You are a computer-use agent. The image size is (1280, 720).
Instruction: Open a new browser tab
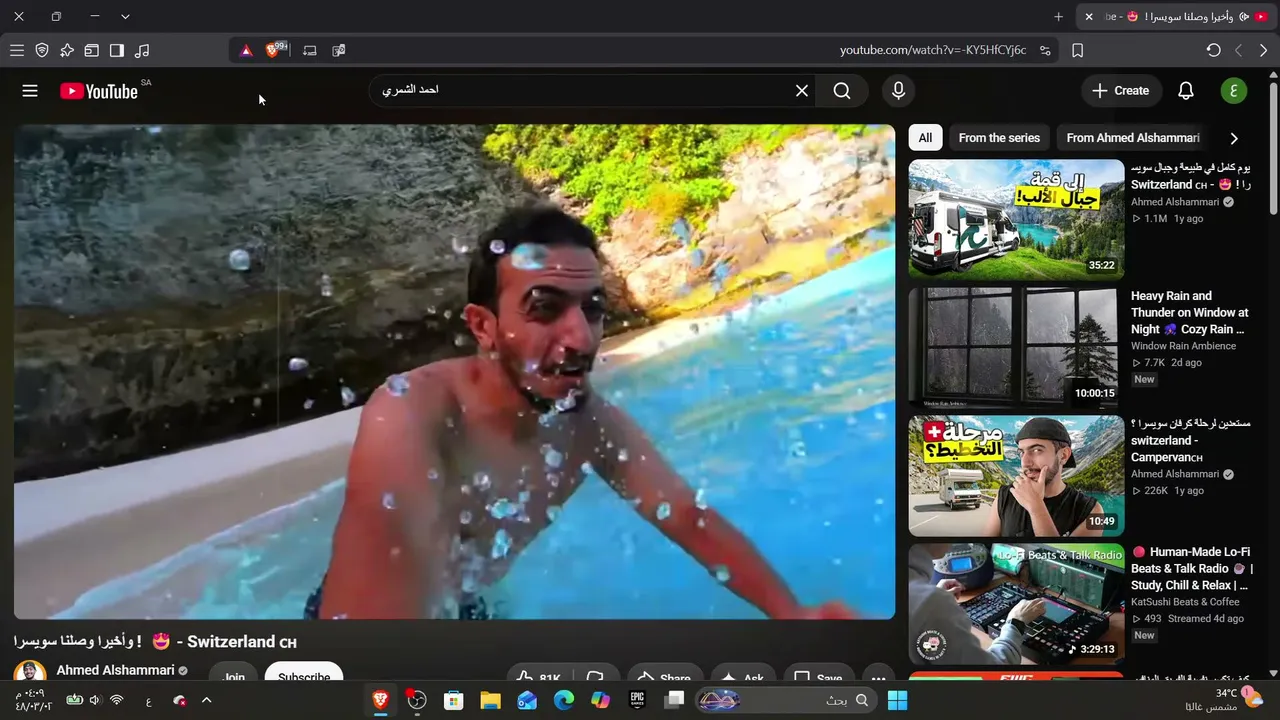[1059, 17]
